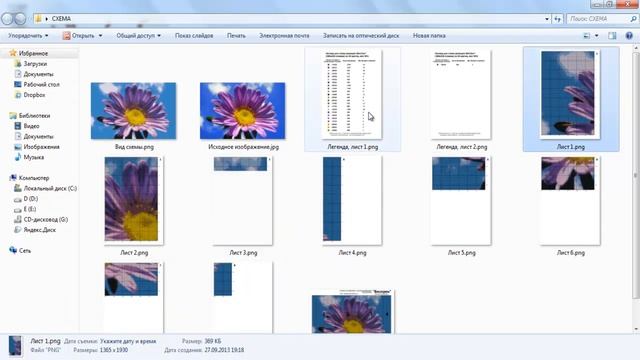The image size is (640, 360).
Task: Open Изображения library
Action: click(x=41, y=147)
